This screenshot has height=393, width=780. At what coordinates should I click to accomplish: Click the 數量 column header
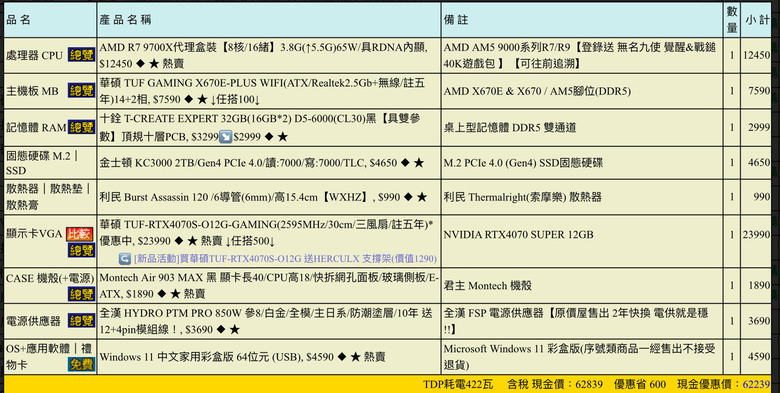click(732, 19)
